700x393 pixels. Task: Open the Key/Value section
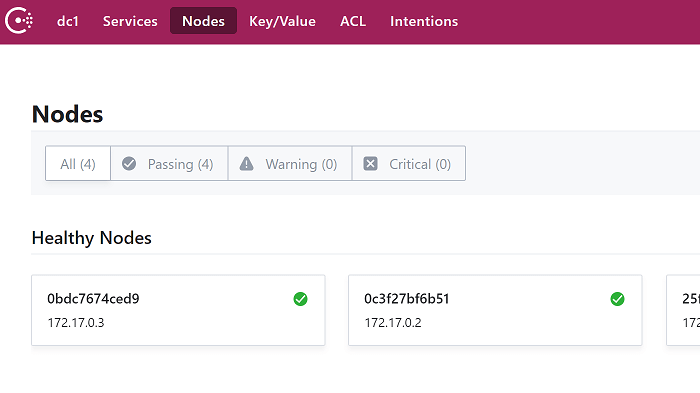tap(283, 21)
